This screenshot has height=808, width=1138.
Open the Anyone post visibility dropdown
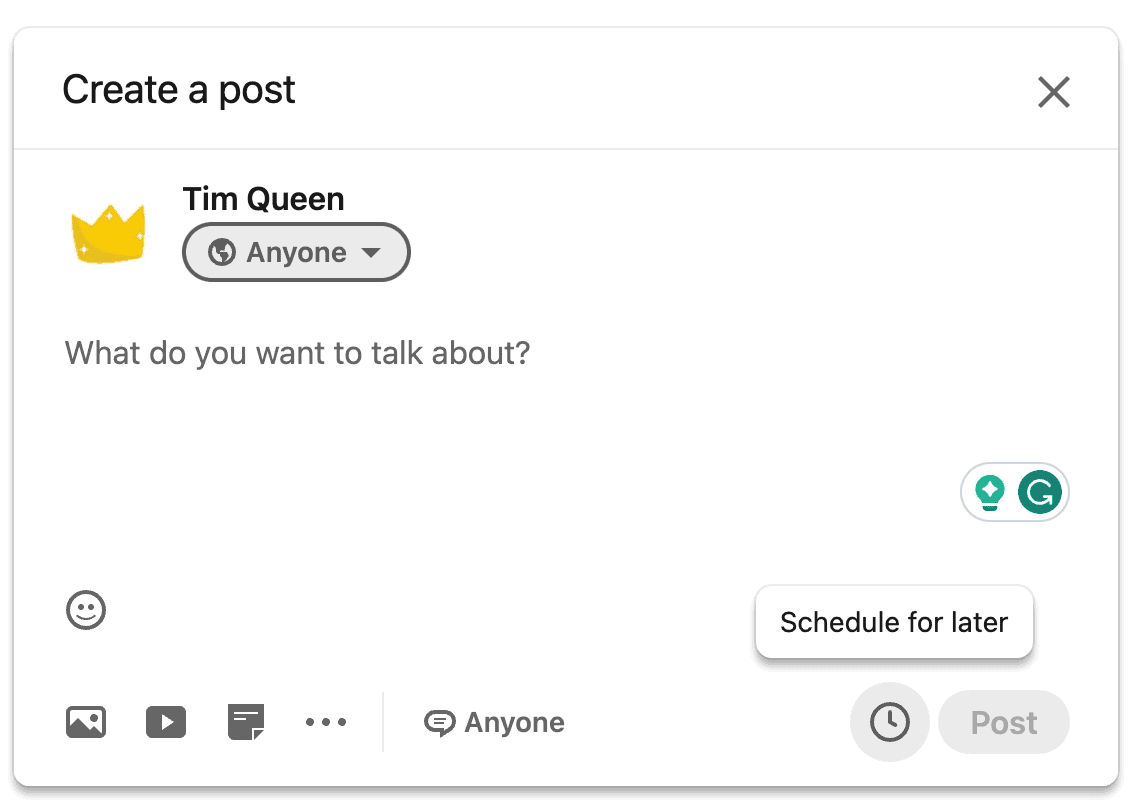[x=296, y=252]
